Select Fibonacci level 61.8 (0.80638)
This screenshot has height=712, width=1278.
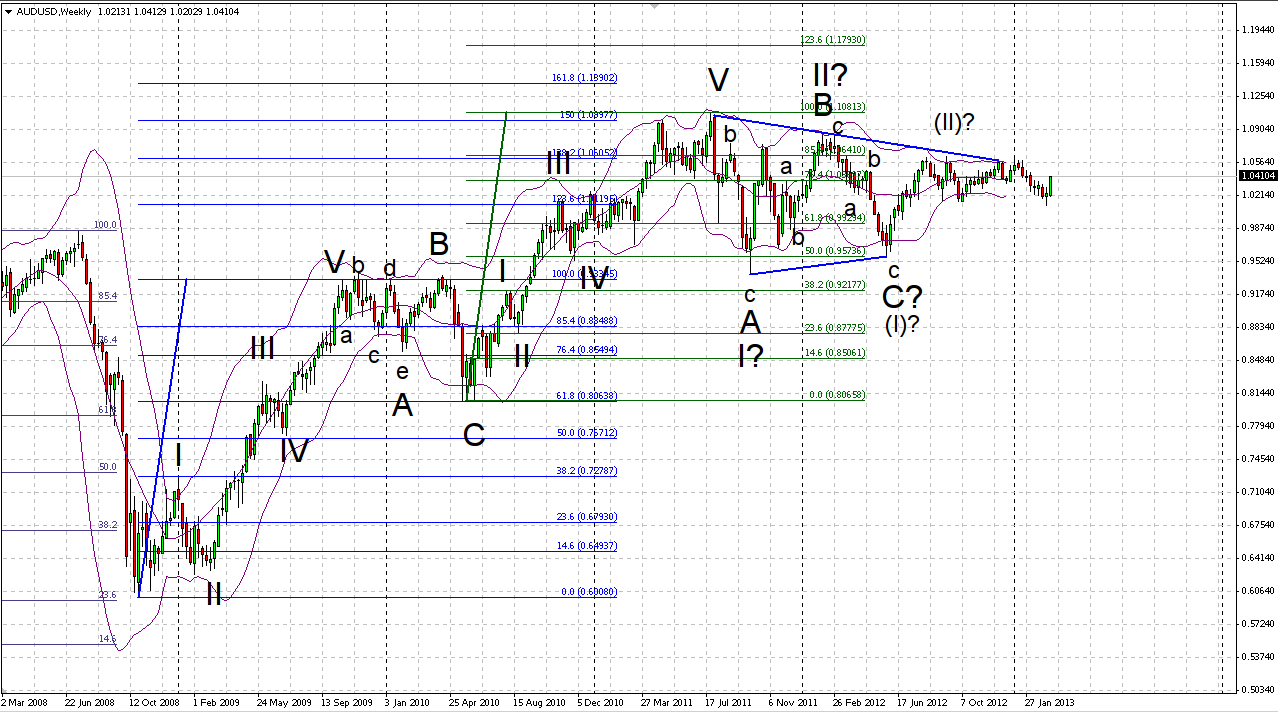click(586, 396)
